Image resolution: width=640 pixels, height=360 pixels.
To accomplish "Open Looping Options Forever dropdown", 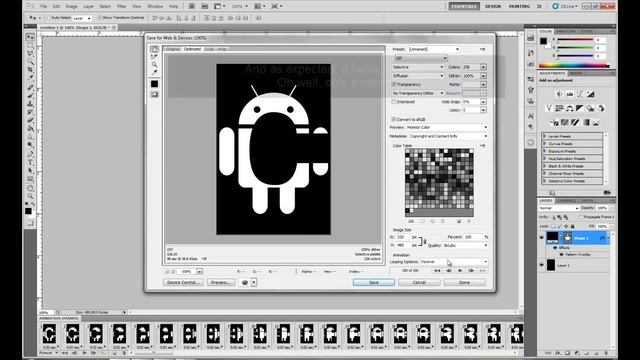I will click(453, 262).
